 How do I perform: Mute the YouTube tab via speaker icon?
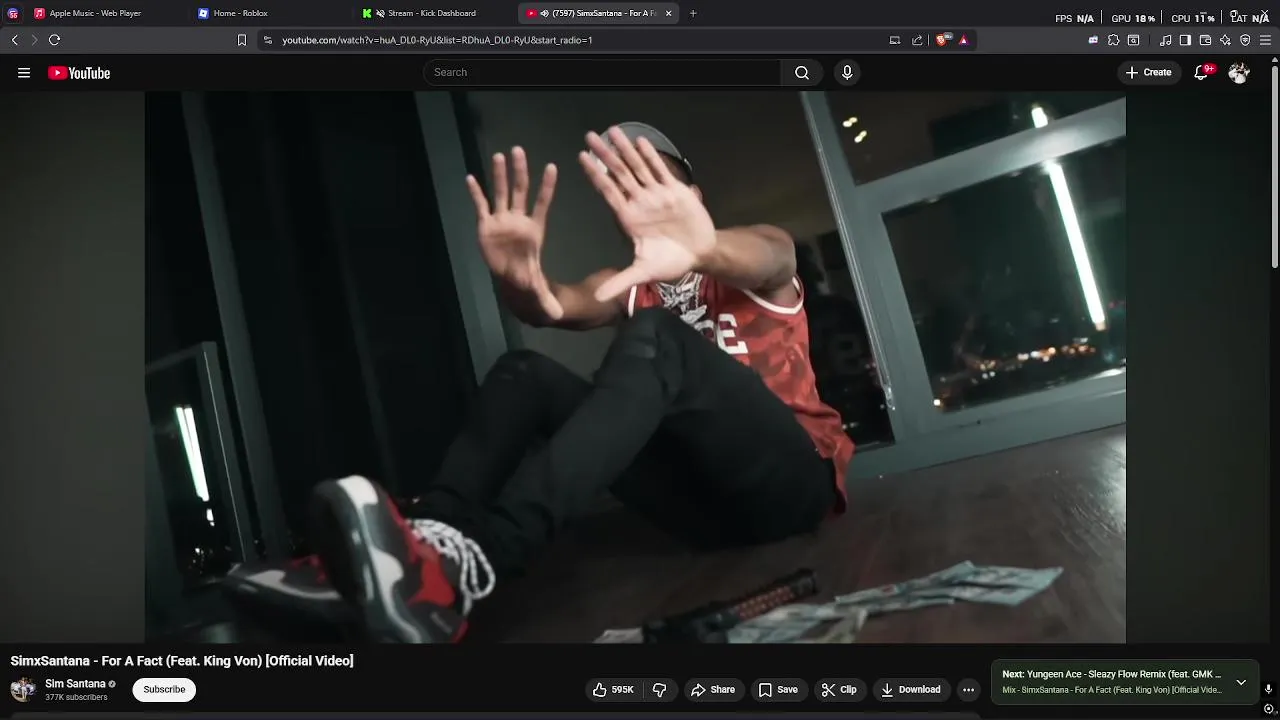pos(544,13)
